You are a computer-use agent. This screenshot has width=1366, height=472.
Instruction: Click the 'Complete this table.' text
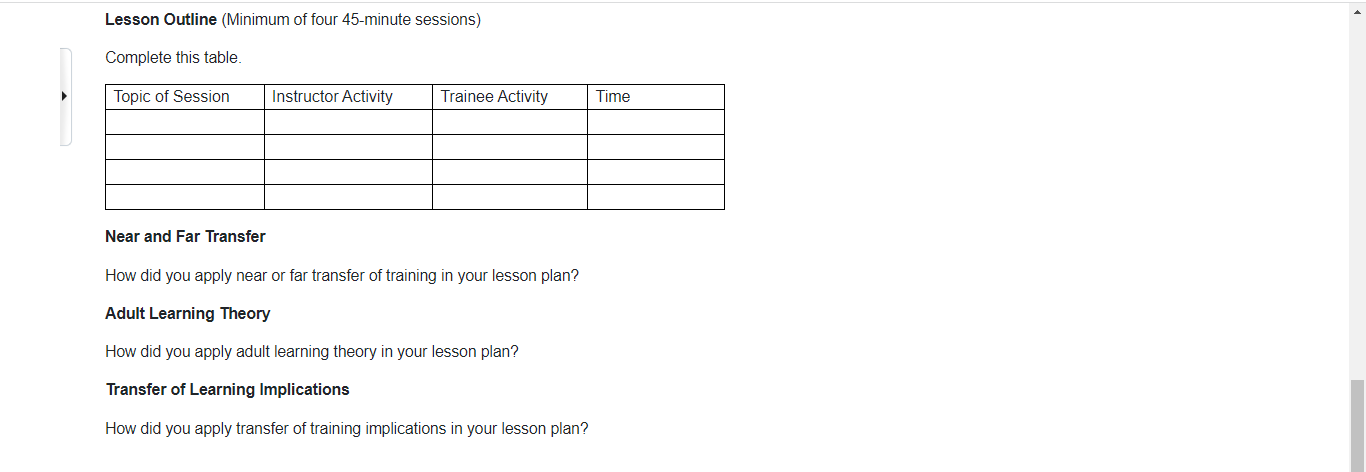click(x=173, y=58)
